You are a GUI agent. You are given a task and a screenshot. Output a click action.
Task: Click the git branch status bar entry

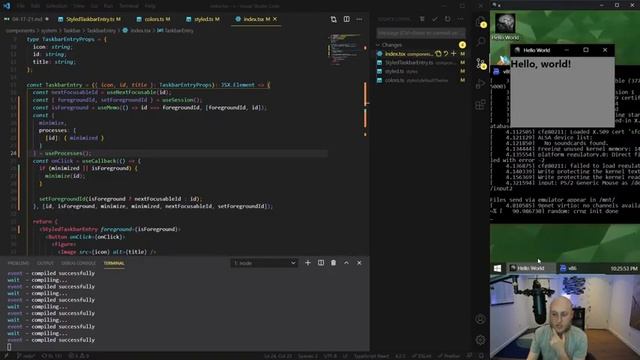[26, 356]
